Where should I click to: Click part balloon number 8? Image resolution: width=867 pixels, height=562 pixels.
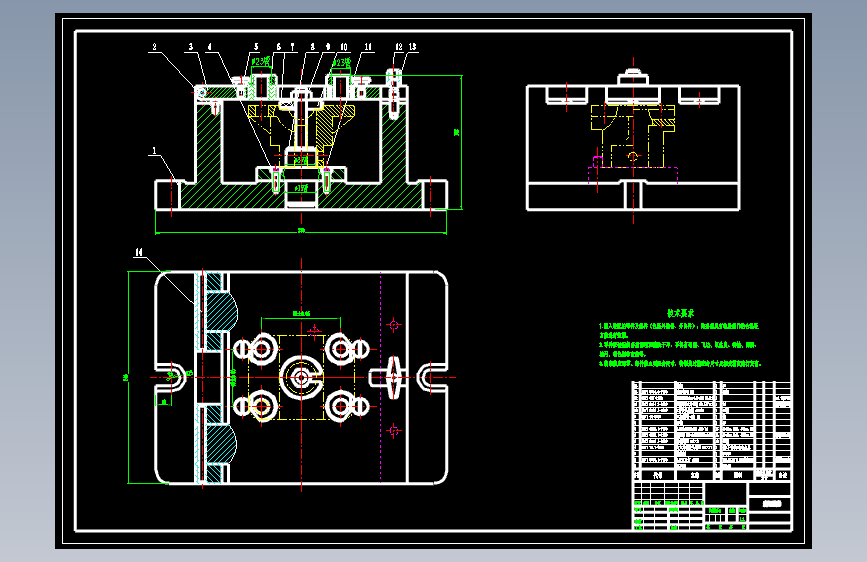[x=312, y=47]
